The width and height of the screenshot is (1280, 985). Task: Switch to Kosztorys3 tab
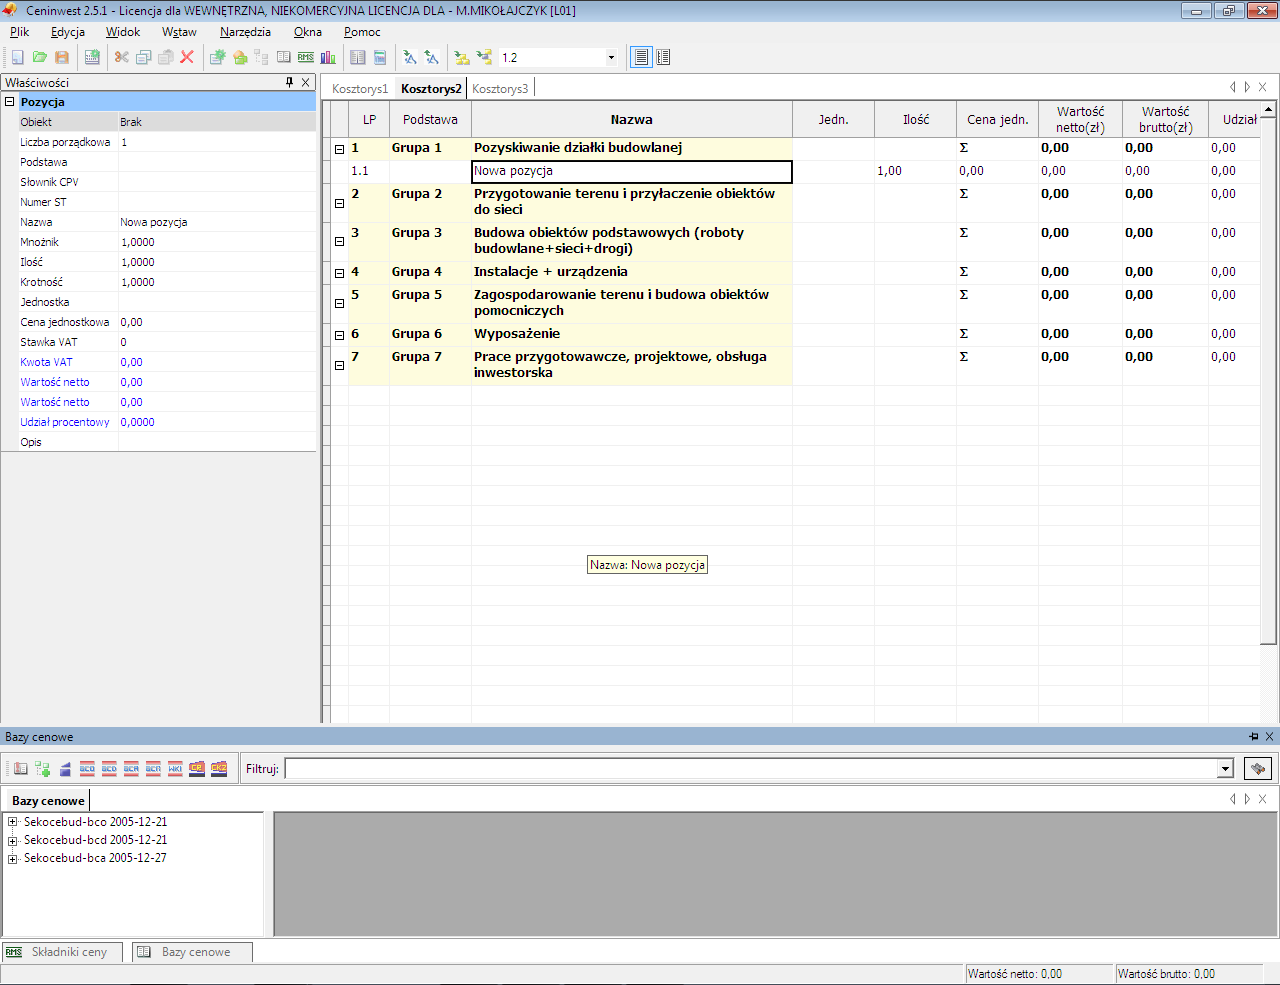click(500, 89)
